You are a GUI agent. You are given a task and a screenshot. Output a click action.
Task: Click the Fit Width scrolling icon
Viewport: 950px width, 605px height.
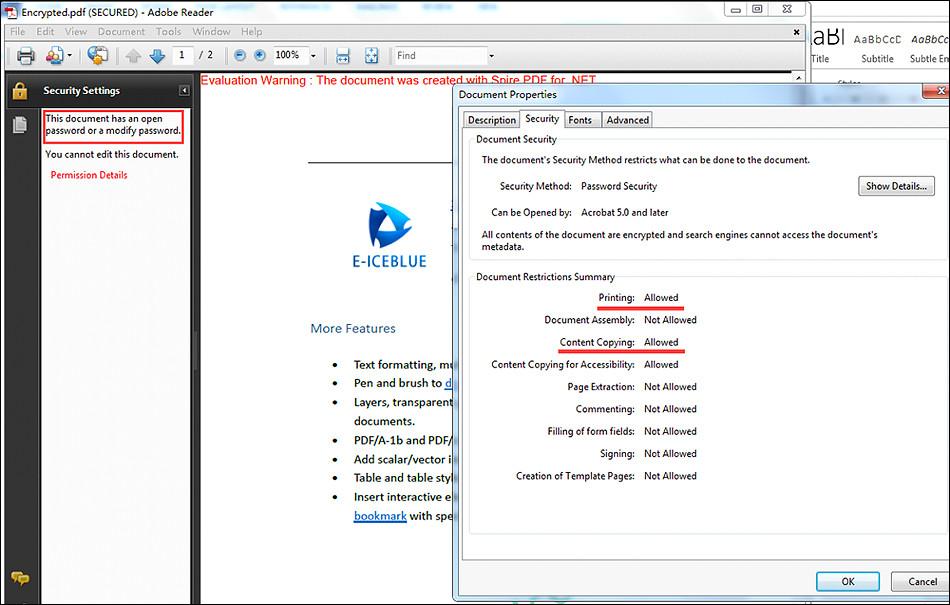click(343, 56)
